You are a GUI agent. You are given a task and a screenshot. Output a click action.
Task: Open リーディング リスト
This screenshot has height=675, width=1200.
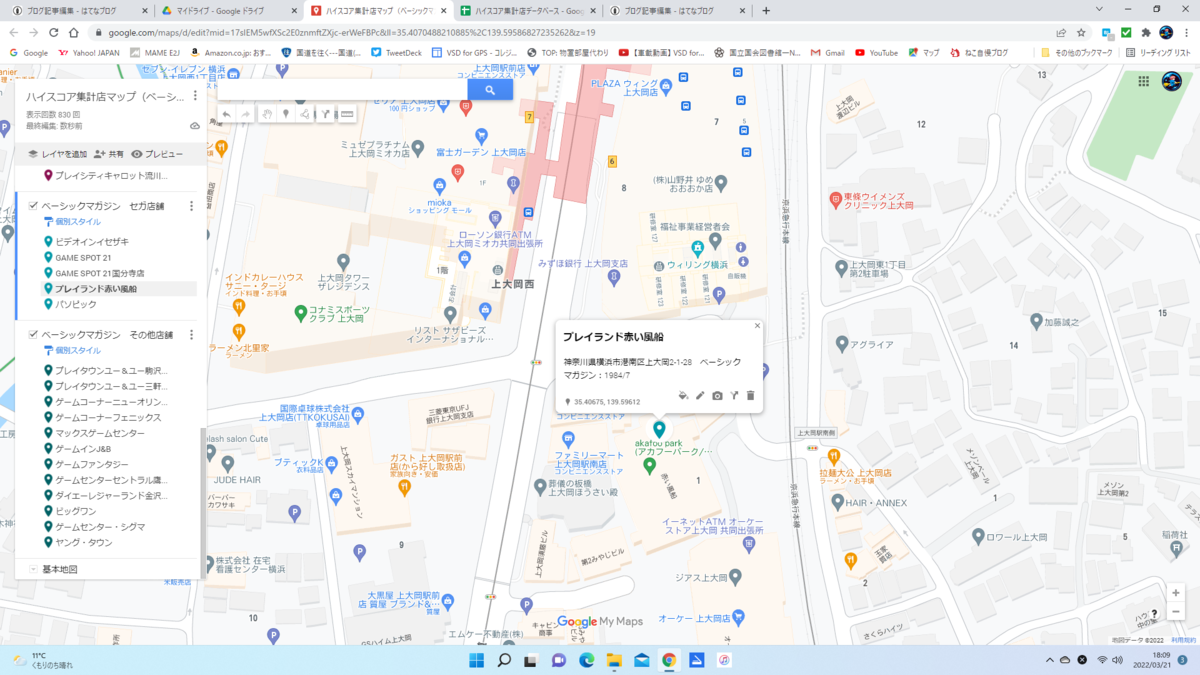(1161, 53)
